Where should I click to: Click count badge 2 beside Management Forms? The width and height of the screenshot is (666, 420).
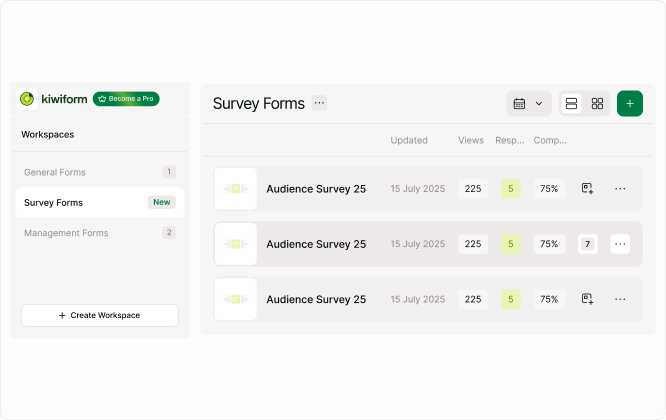169,232
